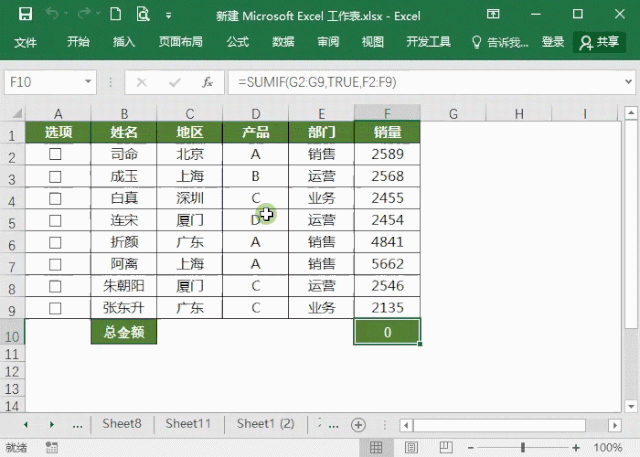Tick the checkbox for 阿离 row
Screen dimensions: 640x457
point(55,265)
